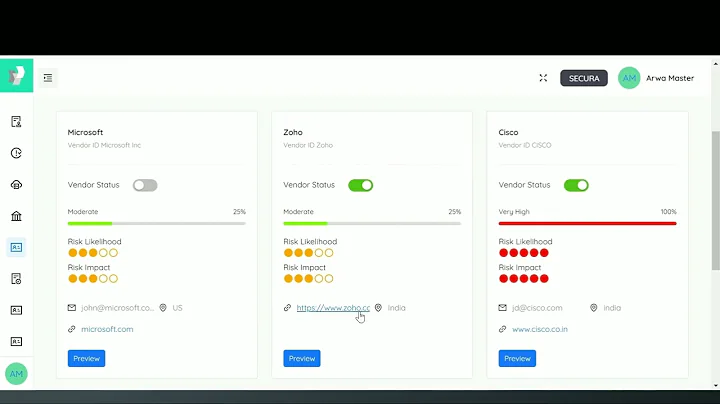Click the fullscreen expand icon

(543, 78)
